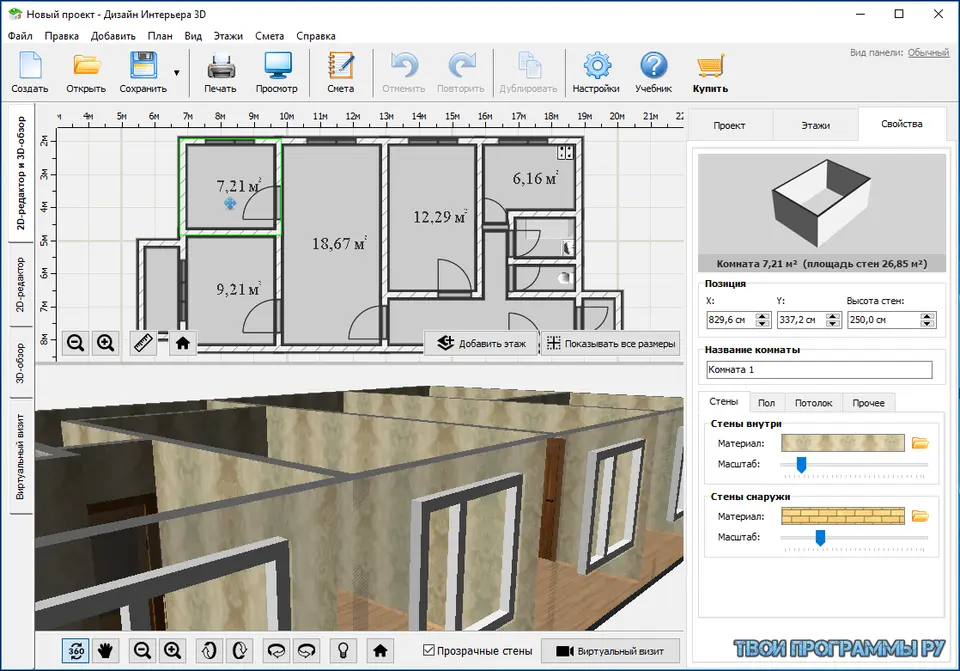Open the Смета notepad icon
960x671 pixels.
340,72
